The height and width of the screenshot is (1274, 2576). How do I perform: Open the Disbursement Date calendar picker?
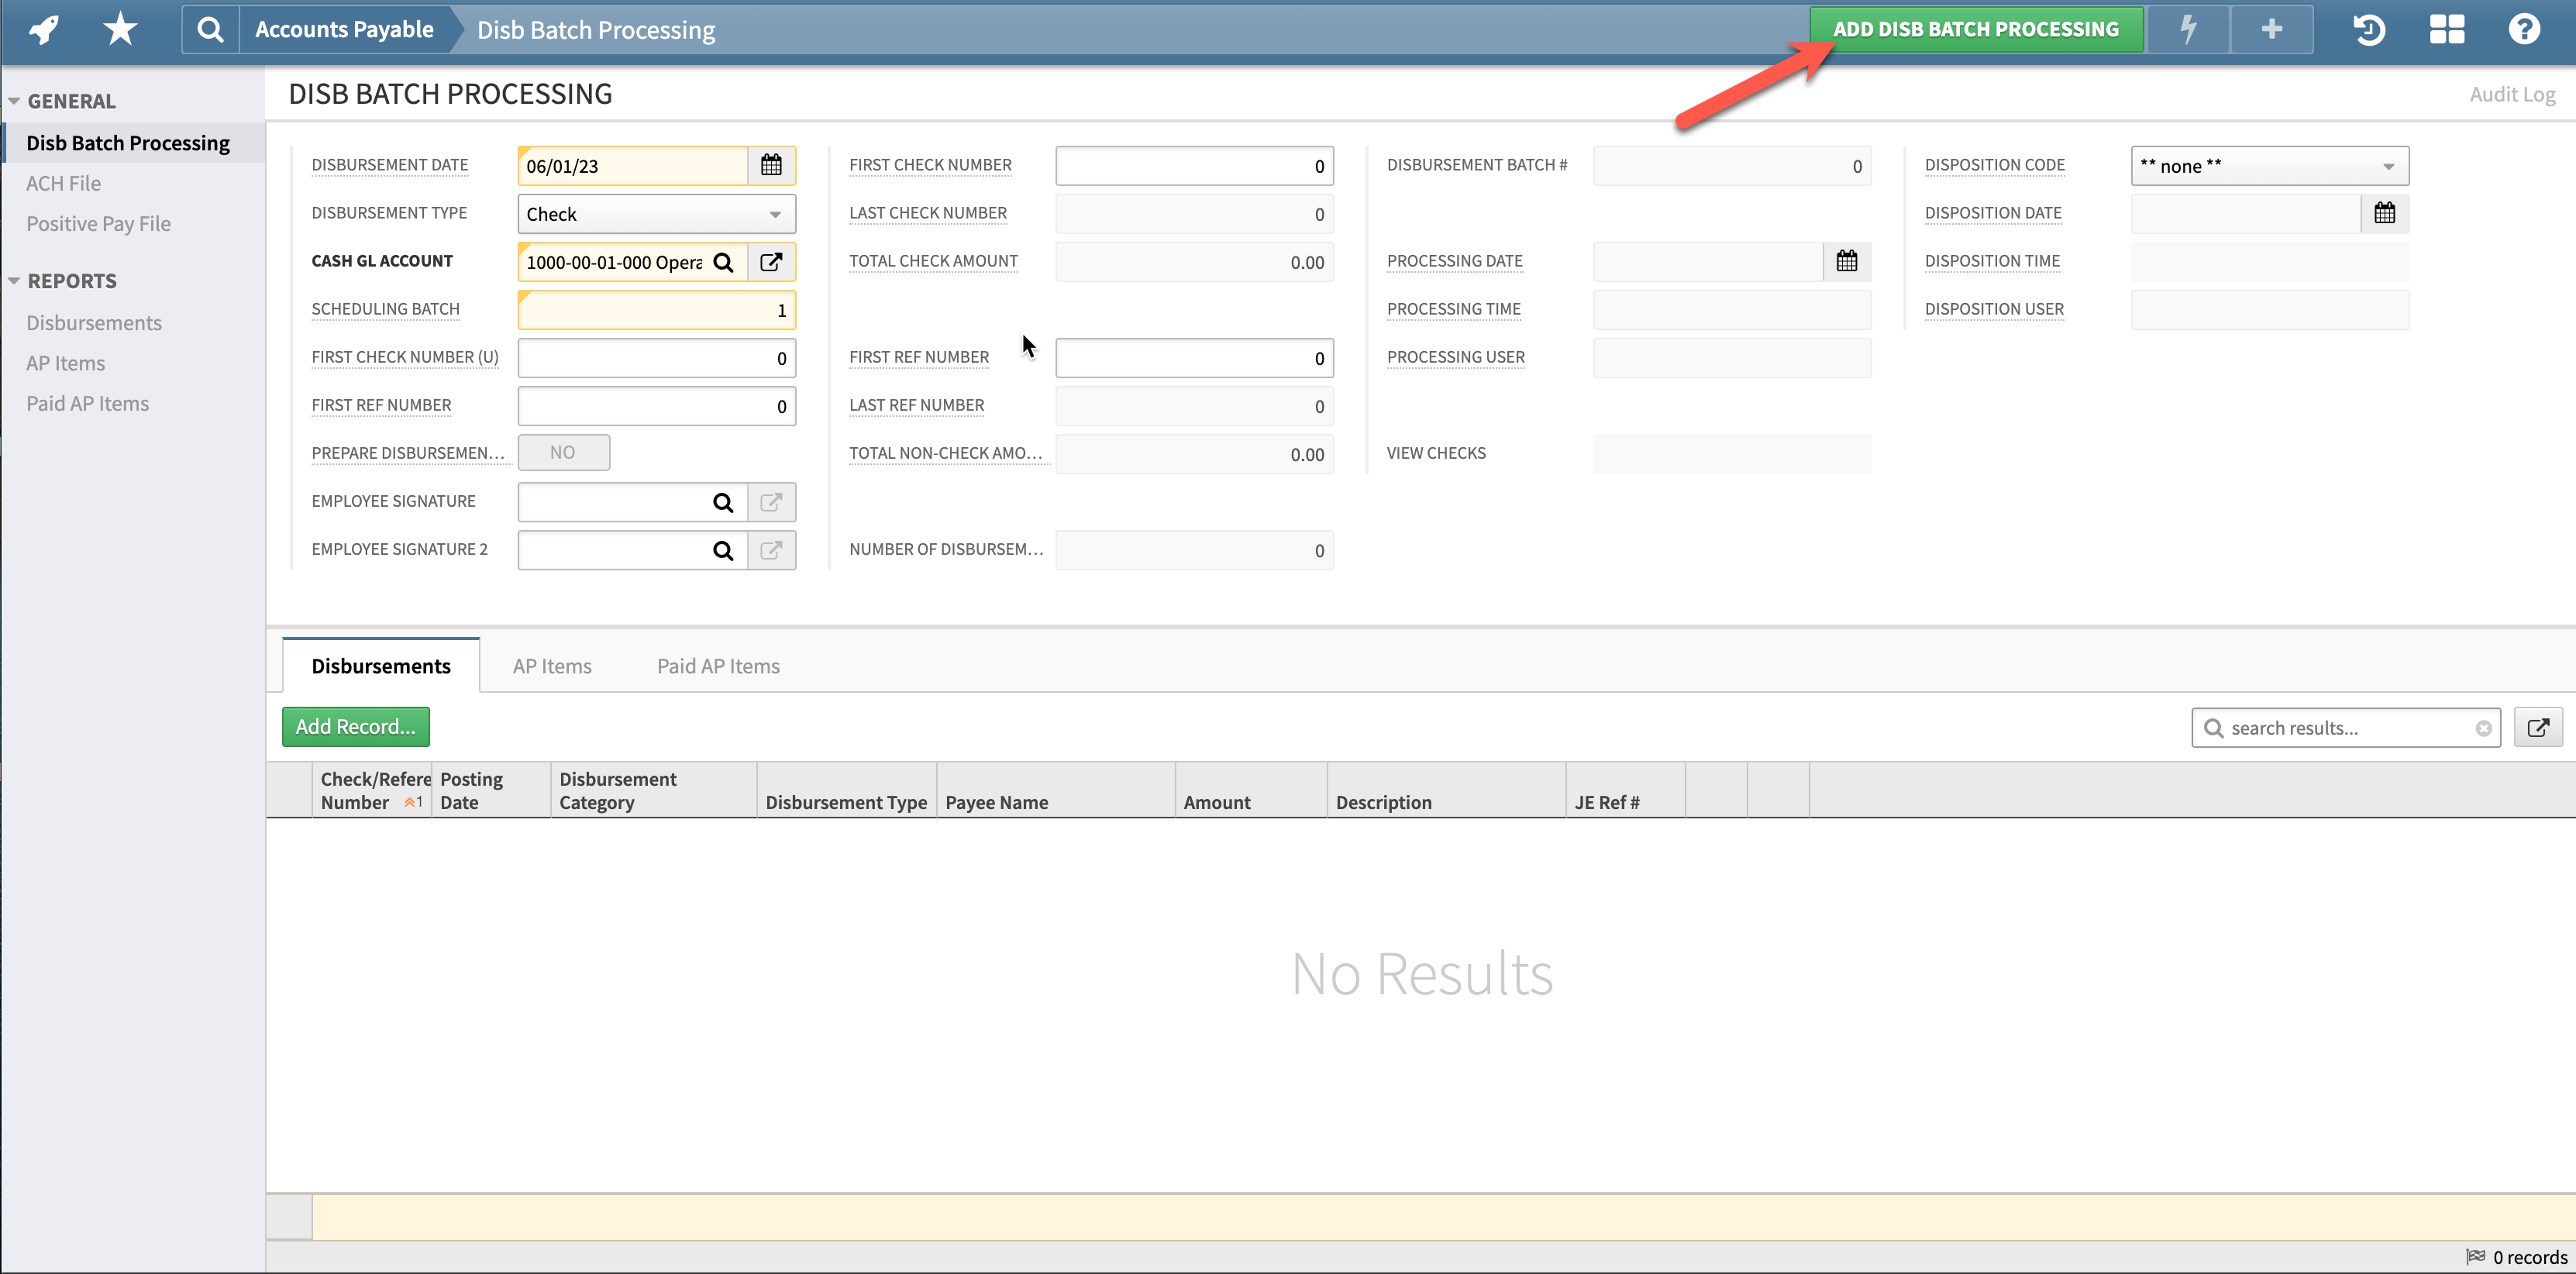tap(771, 165)
